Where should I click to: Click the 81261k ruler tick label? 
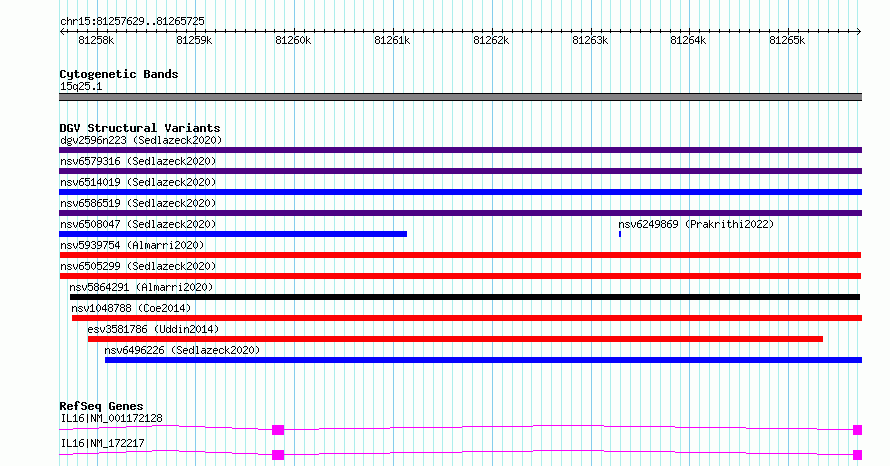[x=392, y=40]
